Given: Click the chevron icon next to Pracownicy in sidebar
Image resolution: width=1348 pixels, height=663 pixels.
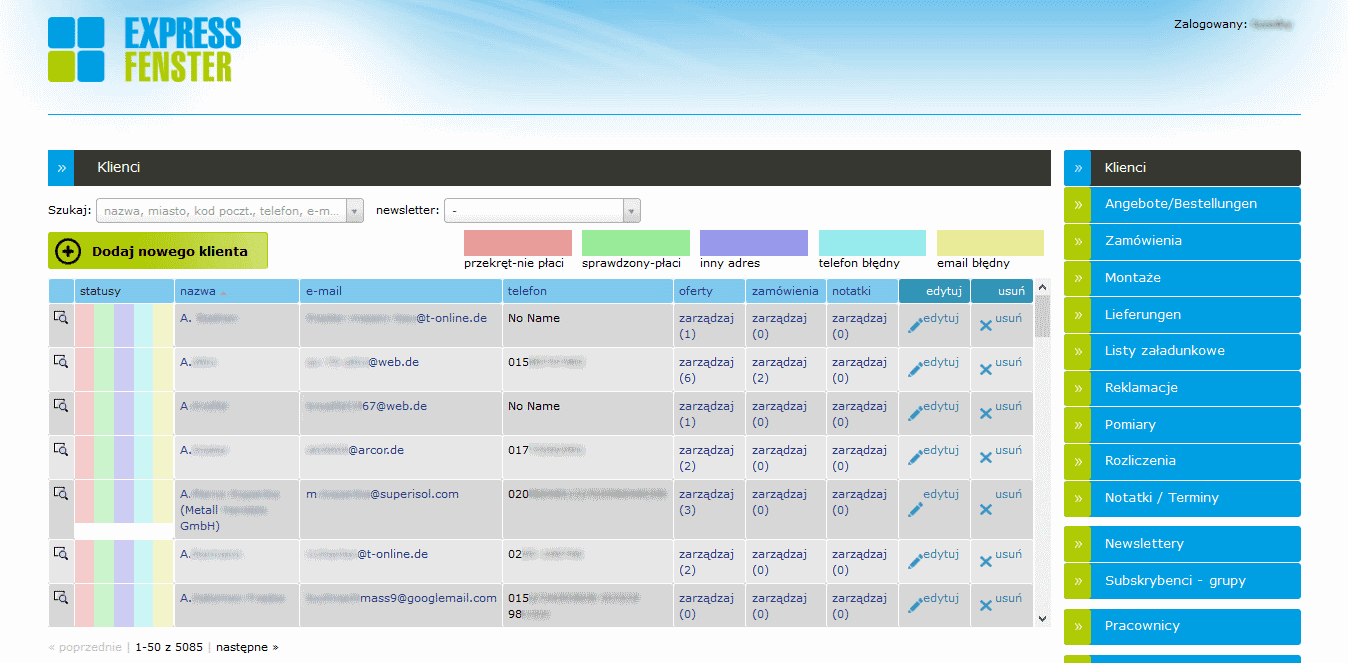Looking at the screenshot, I should tap(1076, 625).
